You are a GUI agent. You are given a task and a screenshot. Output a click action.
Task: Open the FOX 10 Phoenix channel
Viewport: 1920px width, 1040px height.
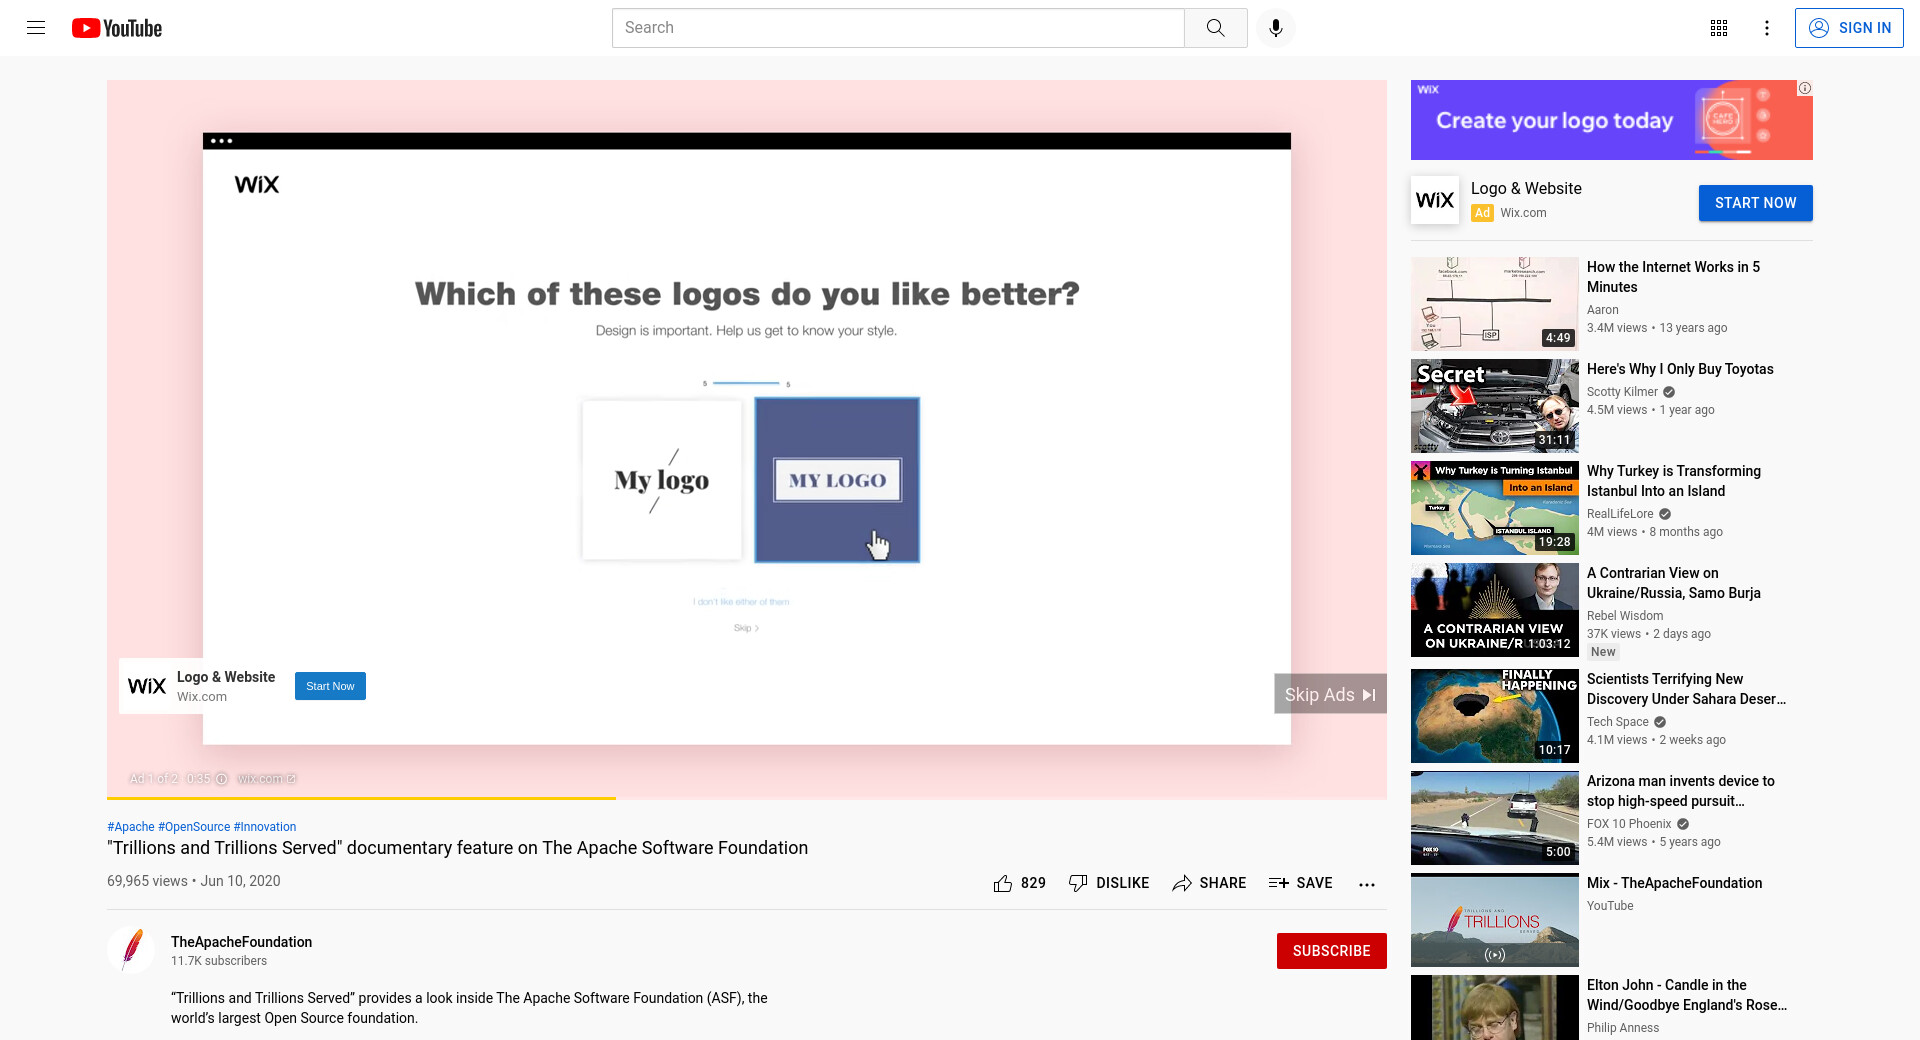pos(1629,824)
